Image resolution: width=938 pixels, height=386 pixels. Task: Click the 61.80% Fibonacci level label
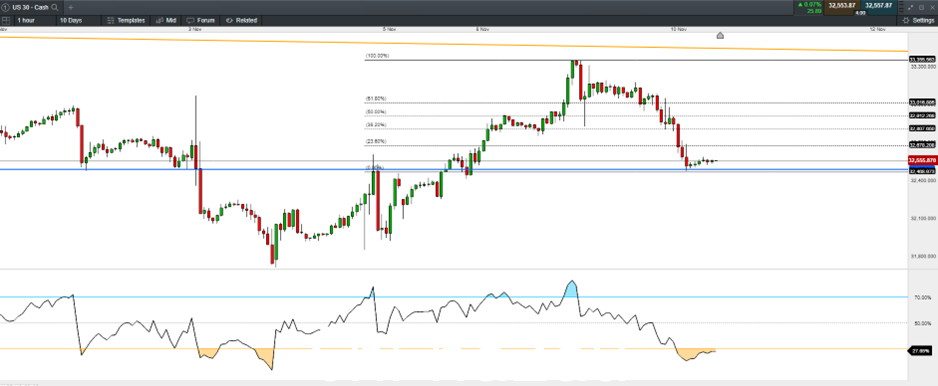click(376, 98)
